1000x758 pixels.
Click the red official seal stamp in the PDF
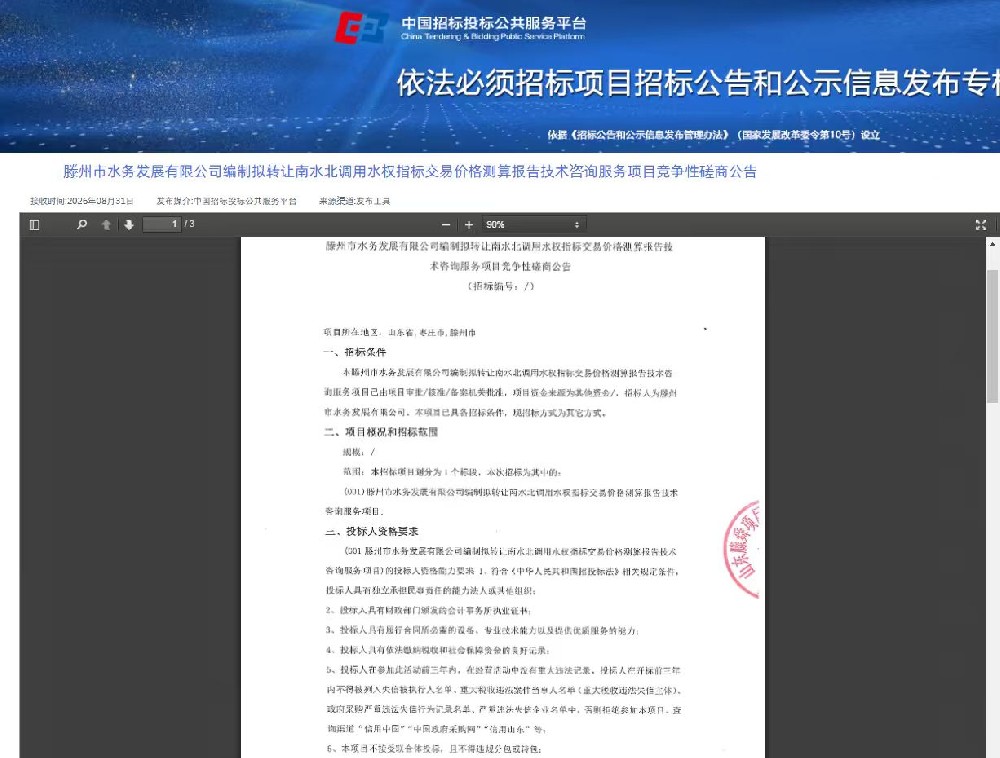point(742,550)
